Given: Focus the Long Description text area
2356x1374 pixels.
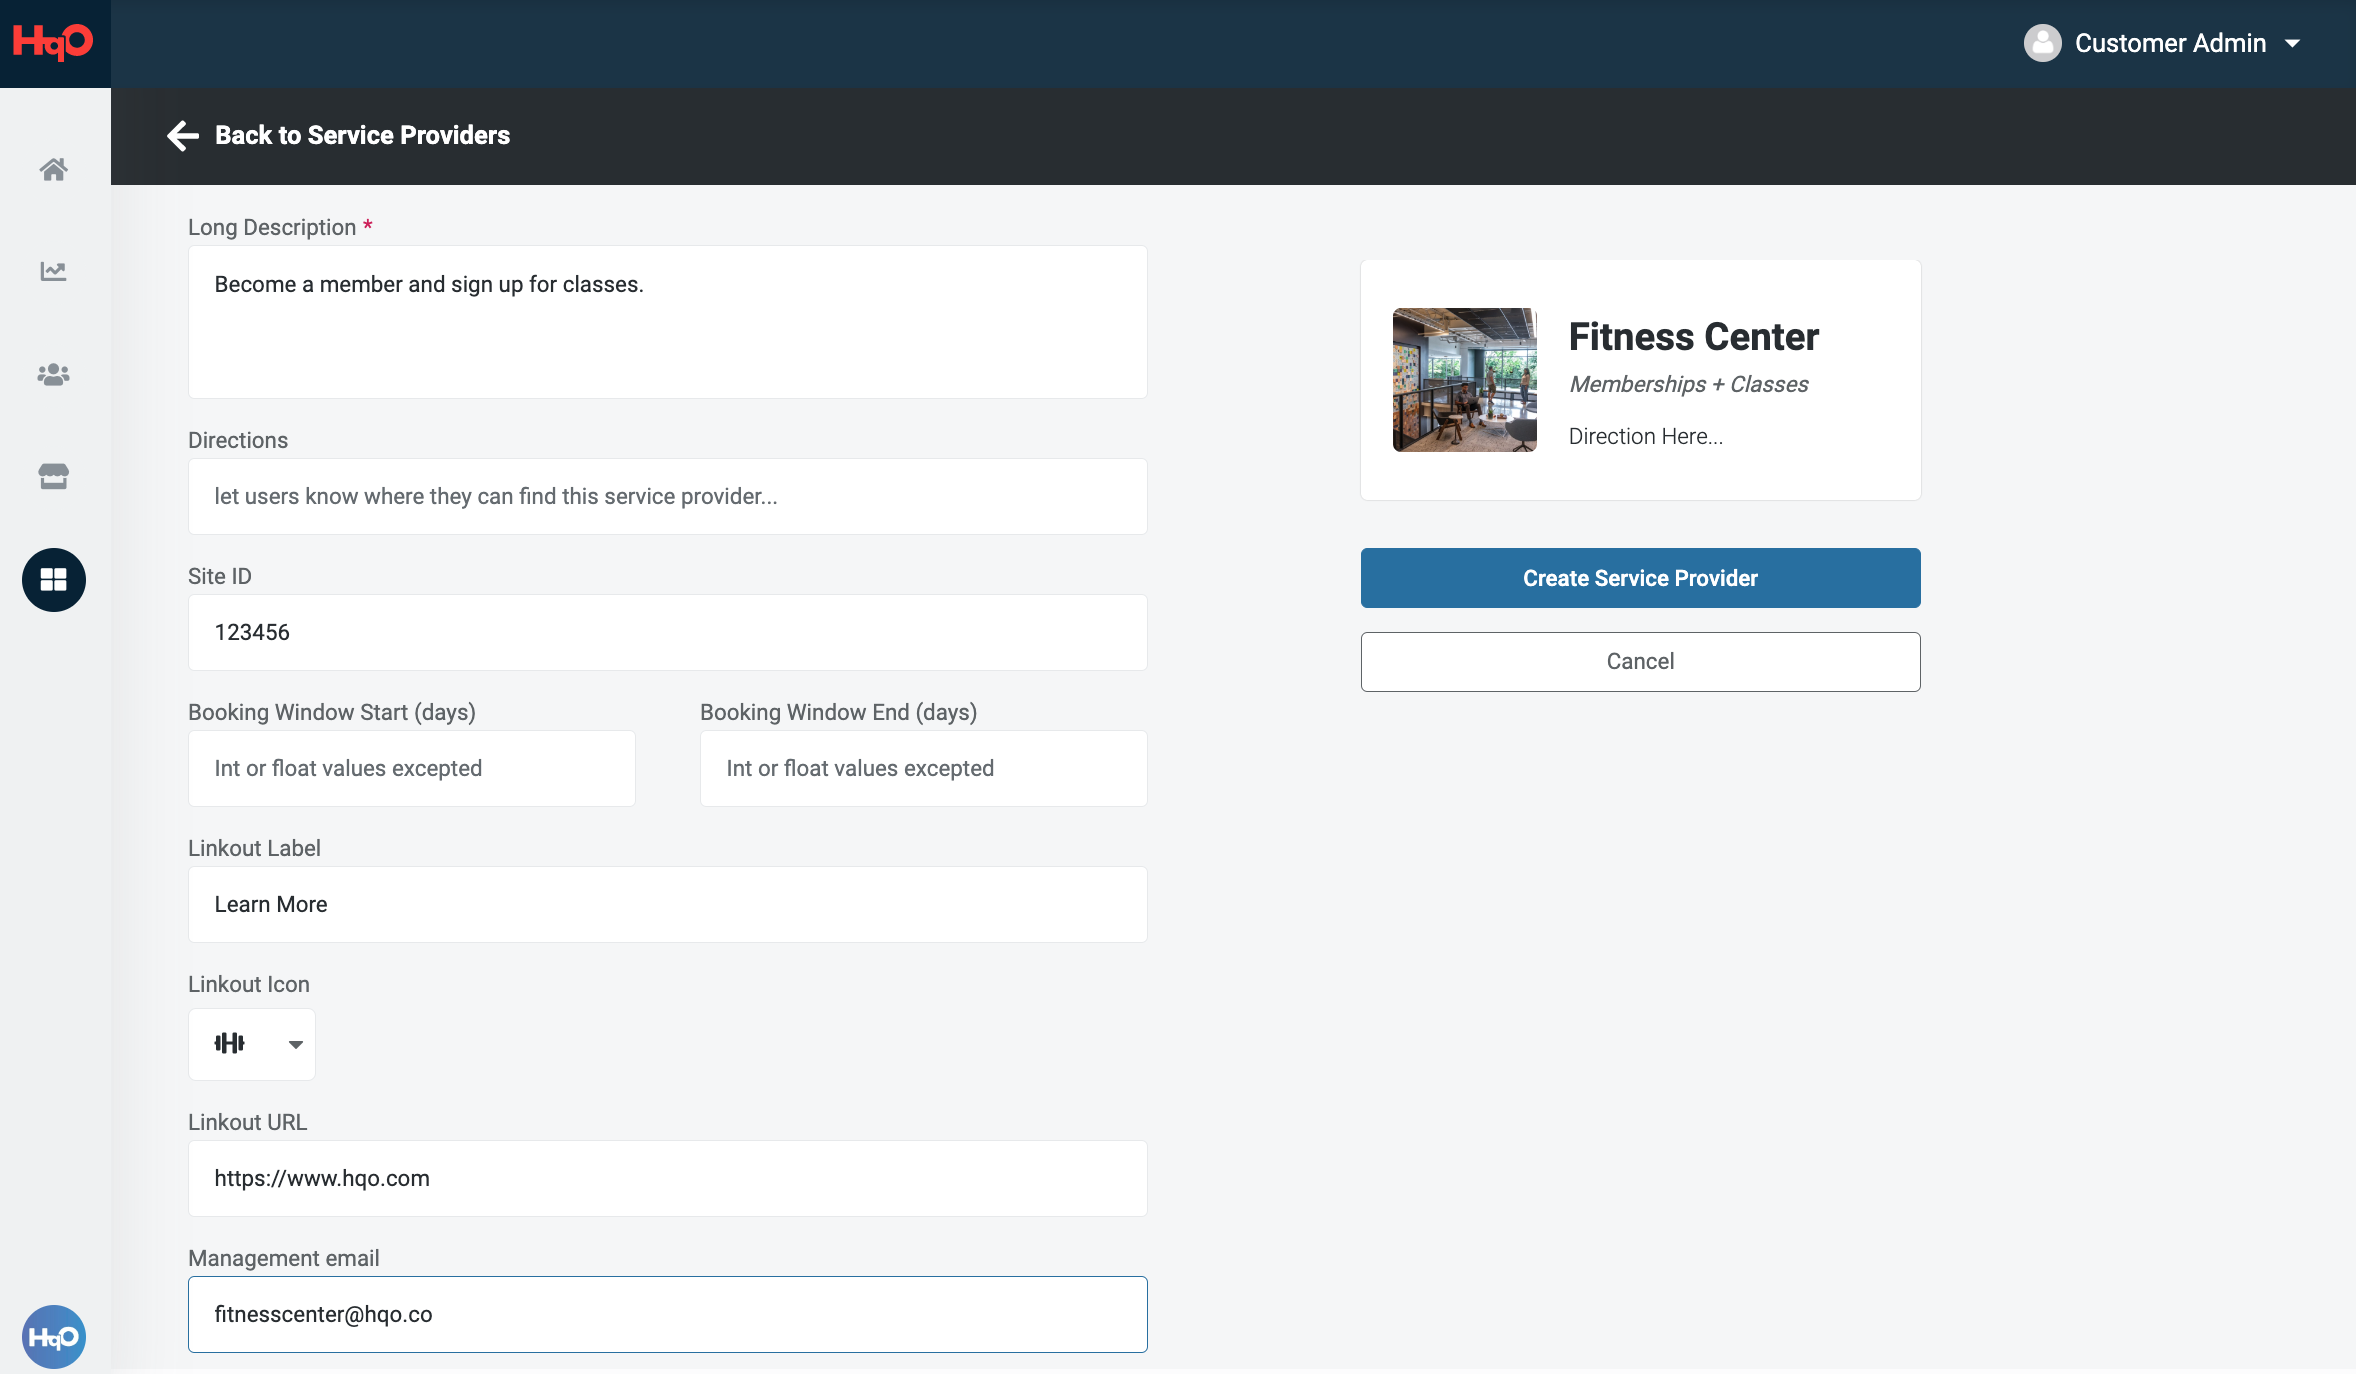Looking at the screenshot, I should tap(667, 322).
